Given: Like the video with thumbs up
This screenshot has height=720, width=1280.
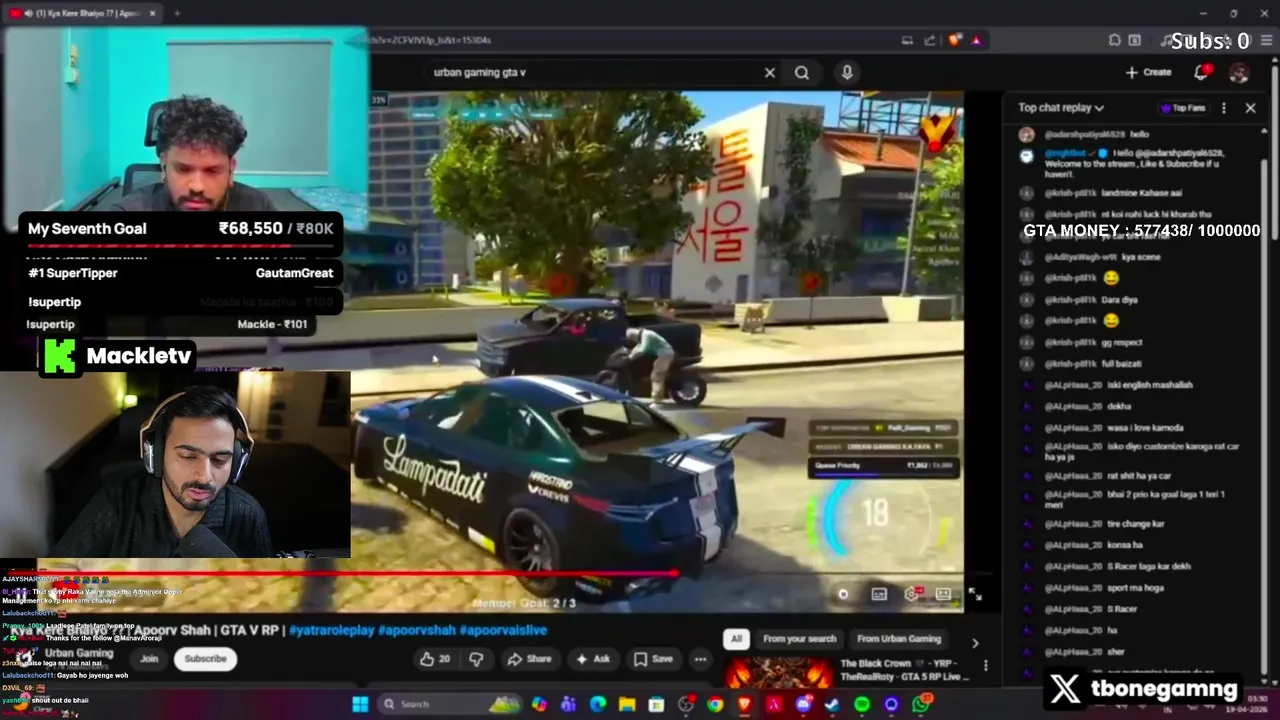Looking at the screenshot, I should click(x=435, y=659).
